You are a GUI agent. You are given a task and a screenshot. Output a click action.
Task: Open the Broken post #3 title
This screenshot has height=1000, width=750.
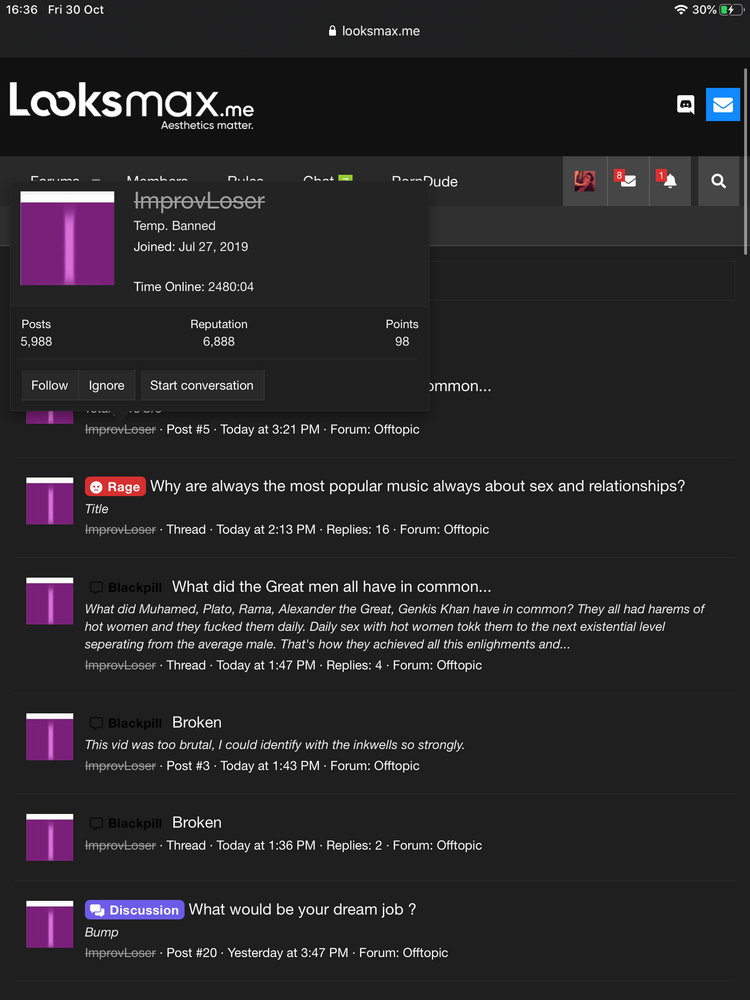[197, 722]
